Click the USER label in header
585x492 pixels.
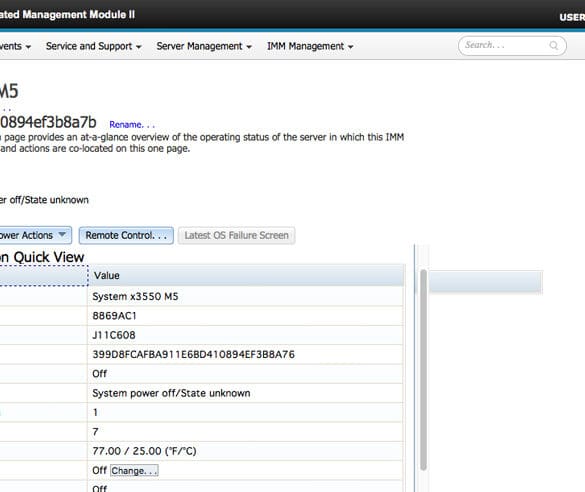(572, 17)
